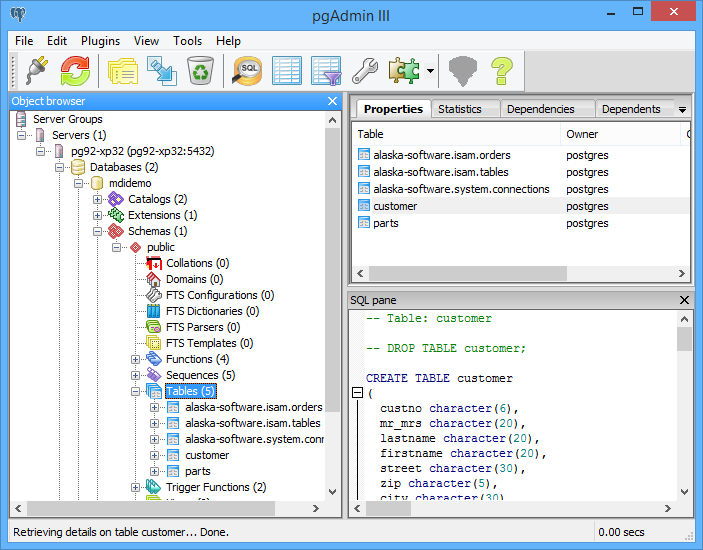703x550 pixels.
Task: Select alaska-software.isam.tables in object tree
Action: [x=253, y=423]
